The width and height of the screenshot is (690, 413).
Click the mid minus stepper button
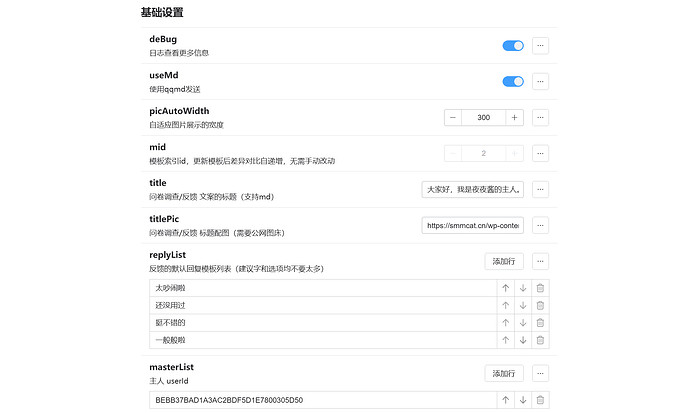(x=453, y=154)
